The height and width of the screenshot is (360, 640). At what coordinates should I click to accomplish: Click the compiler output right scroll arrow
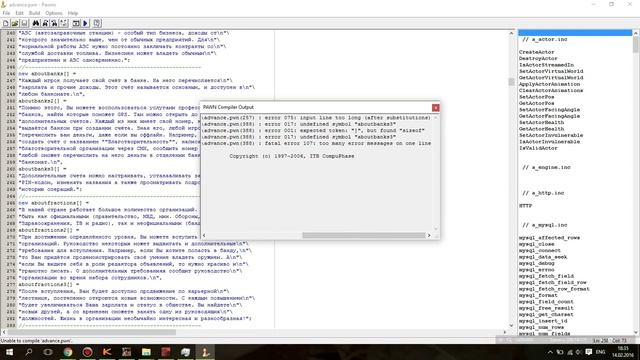(429, 235)
